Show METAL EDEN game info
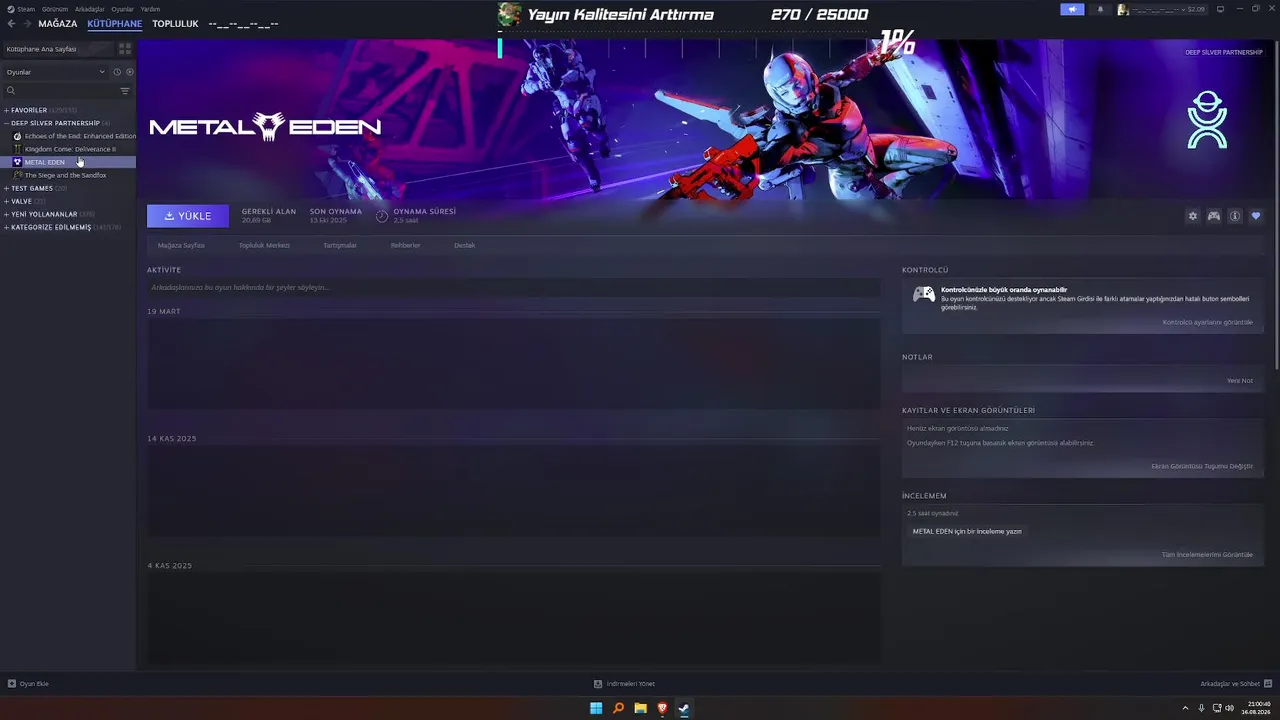 [1235, 216]
